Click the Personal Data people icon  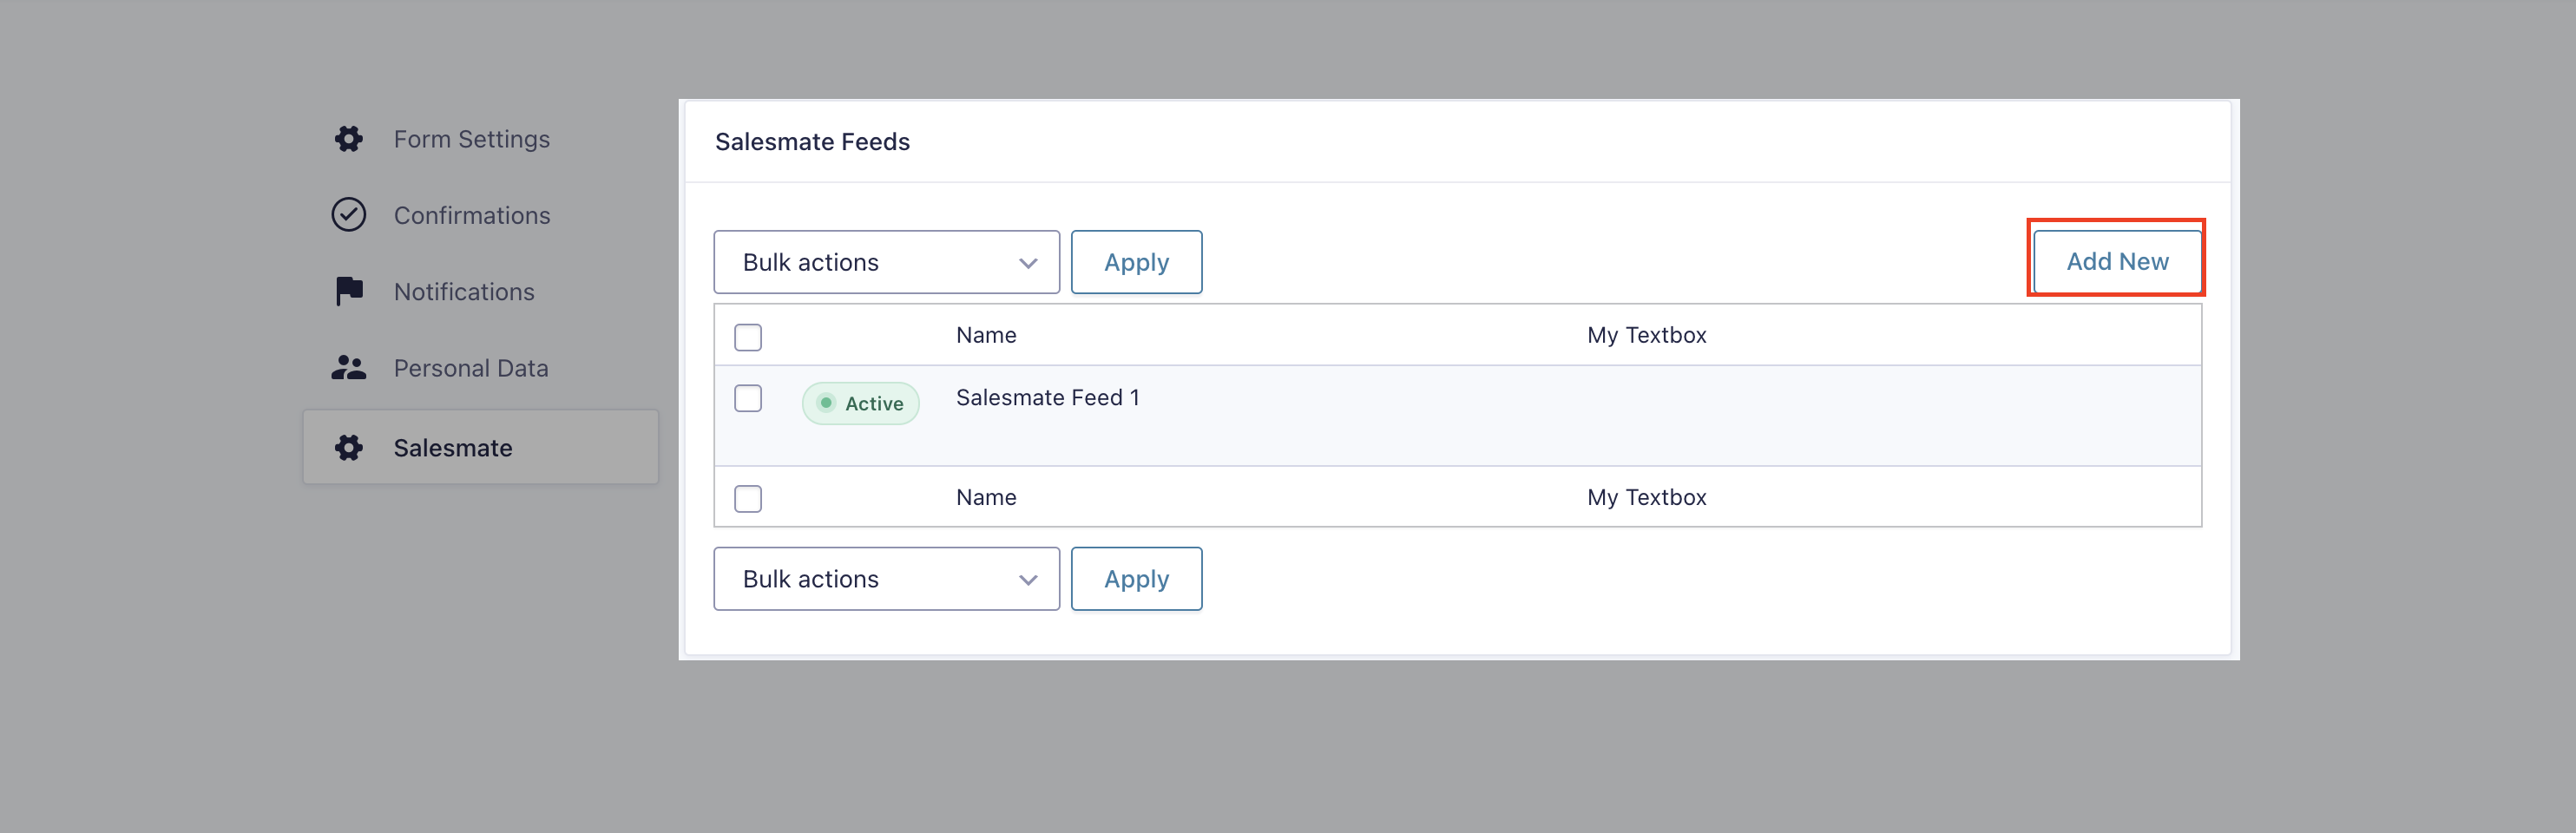point(348,368)
